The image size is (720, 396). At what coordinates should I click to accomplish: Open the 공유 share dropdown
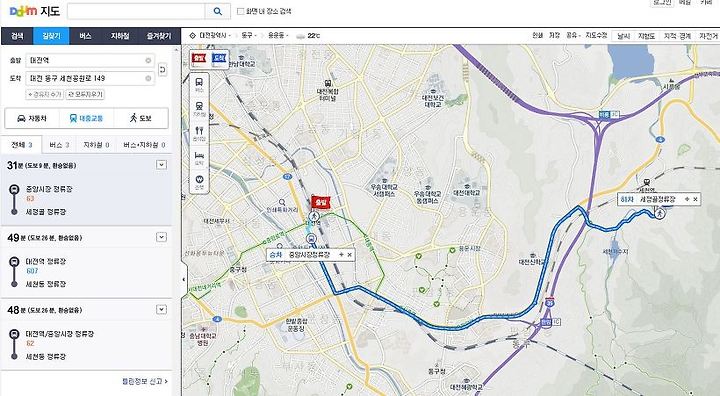point(573,35)
